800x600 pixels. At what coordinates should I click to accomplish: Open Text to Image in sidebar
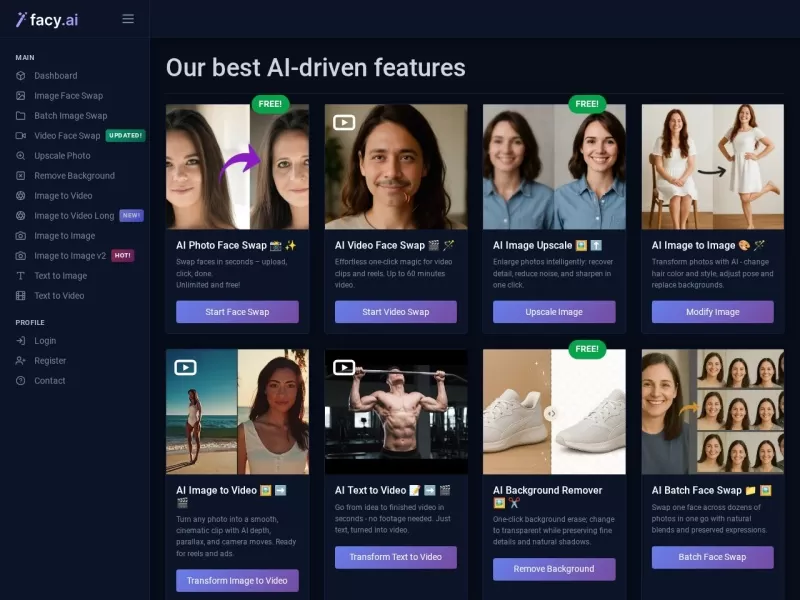(60, 276)
